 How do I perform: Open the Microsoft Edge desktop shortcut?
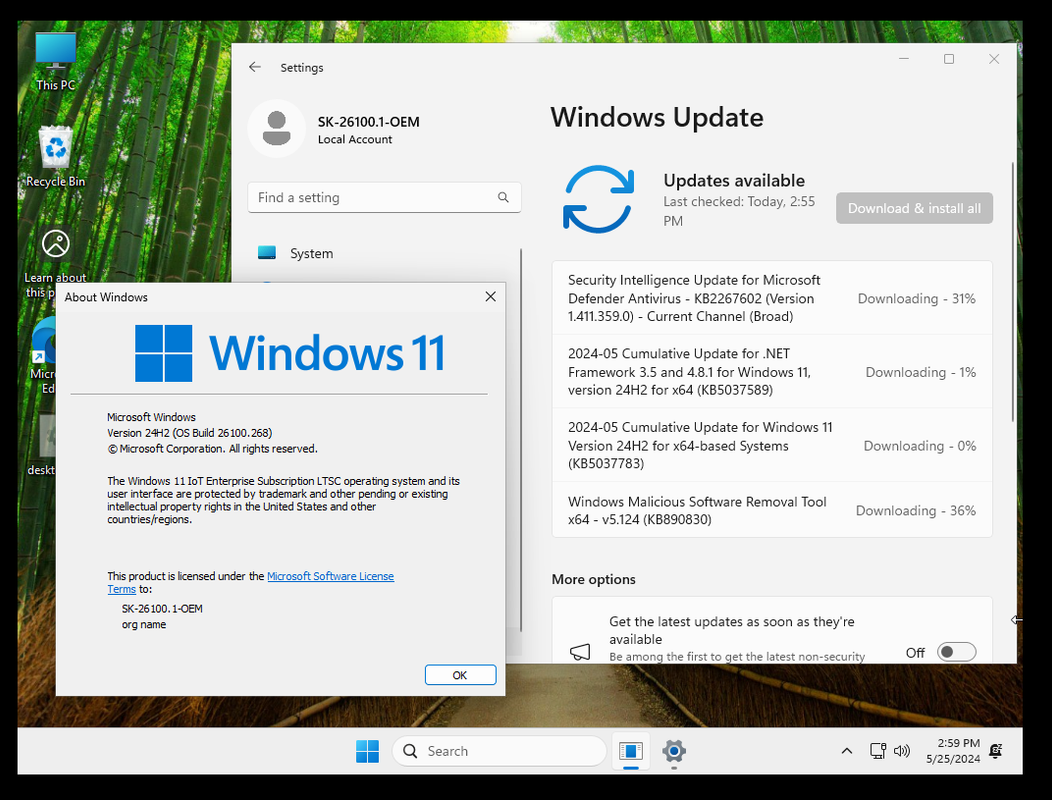click(x=44, y=356)
